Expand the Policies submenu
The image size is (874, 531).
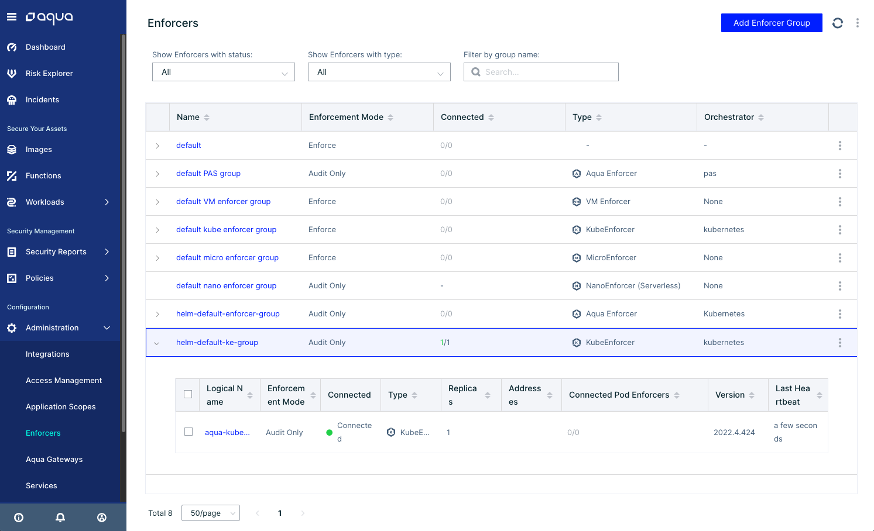point(106,278)
